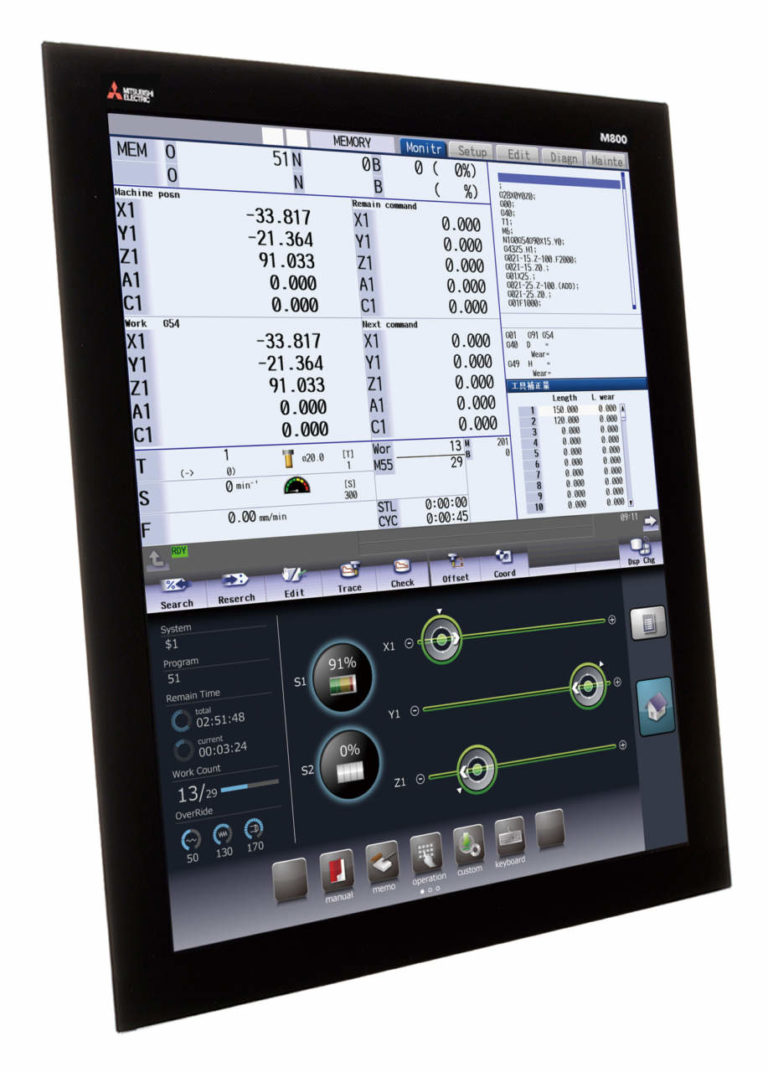768x1072 pixels.
Task: Click the menu return up-arrow icon
Action: pos(157,559)
